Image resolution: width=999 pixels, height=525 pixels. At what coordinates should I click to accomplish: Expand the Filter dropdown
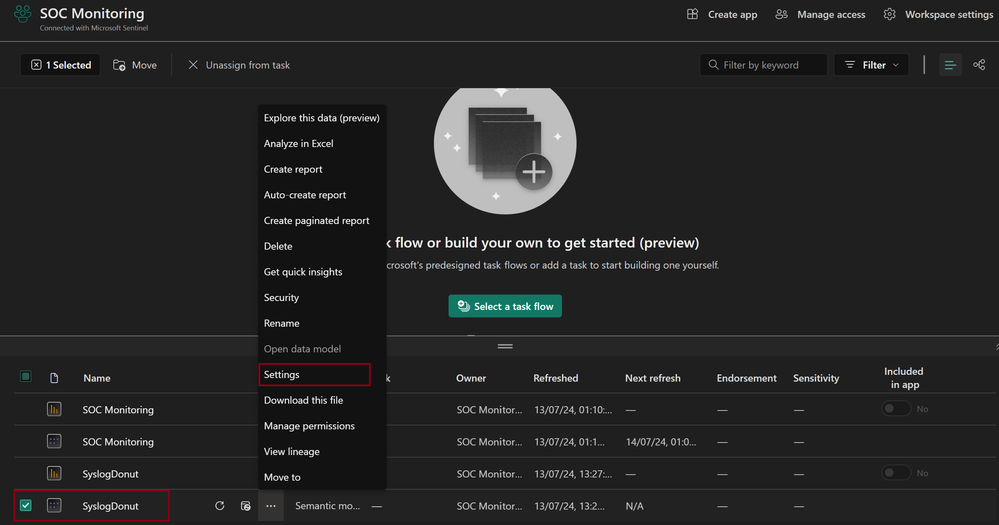pyautogui.click(x=871, y=65)
